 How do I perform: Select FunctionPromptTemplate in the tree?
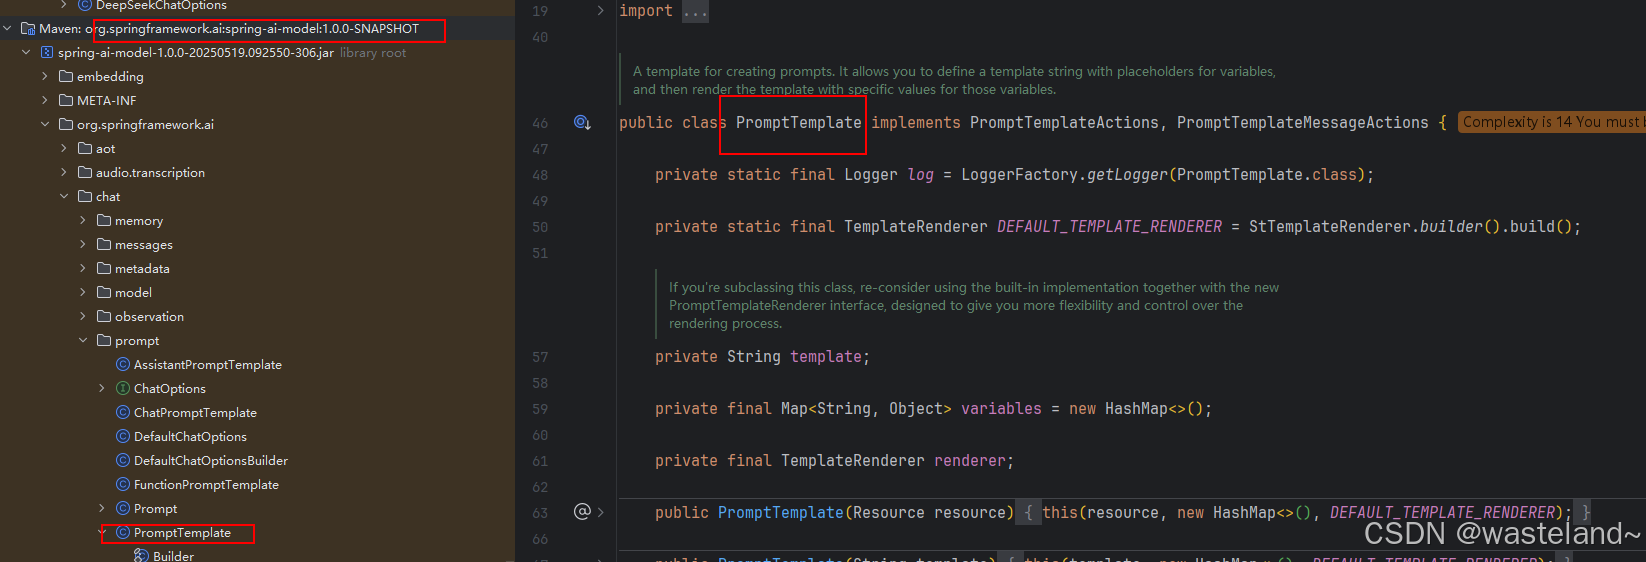point(206,485)
